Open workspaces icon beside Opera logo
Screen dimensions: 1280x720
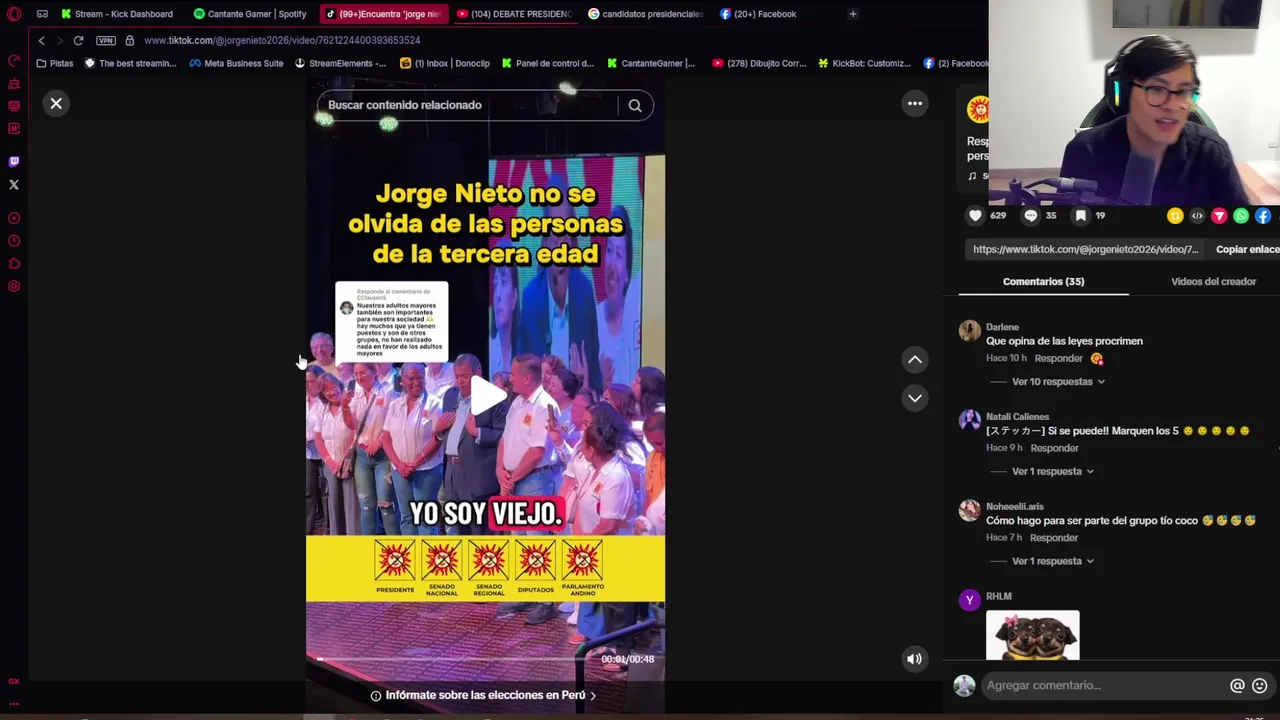[42, 14]
